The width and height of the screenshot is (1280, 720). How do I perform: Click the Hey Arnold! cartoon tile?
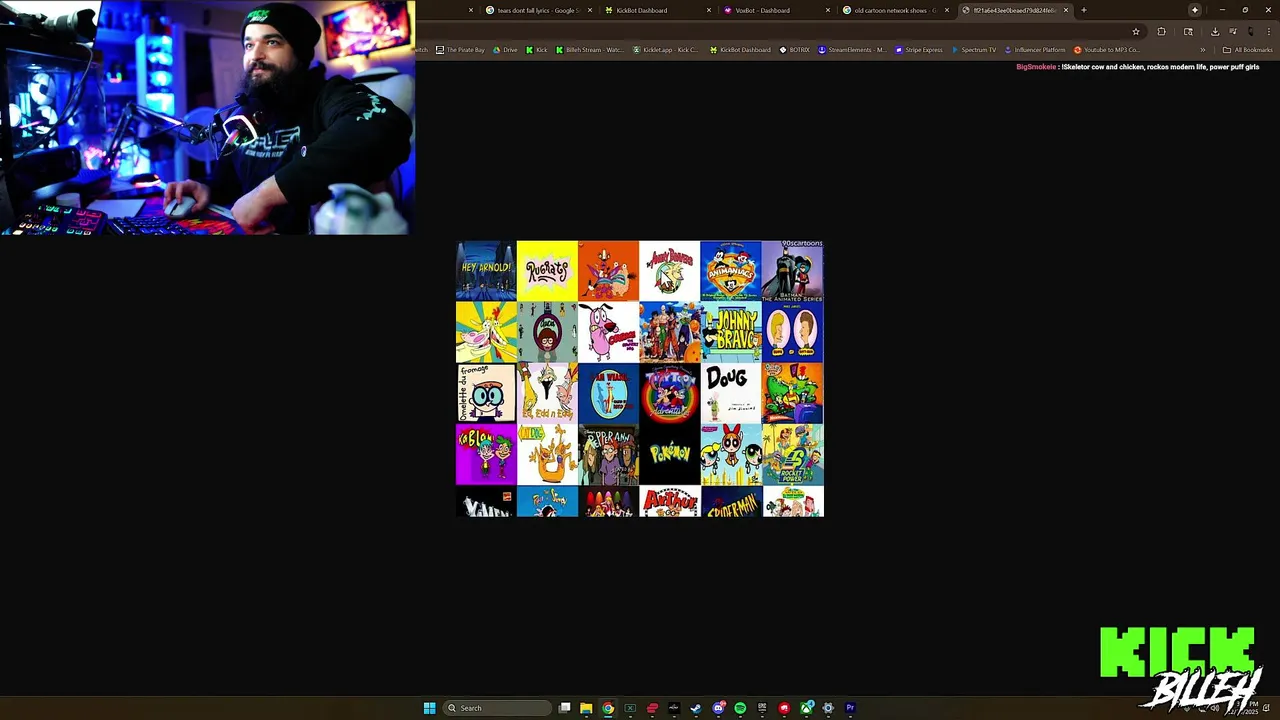coord(486,270)
